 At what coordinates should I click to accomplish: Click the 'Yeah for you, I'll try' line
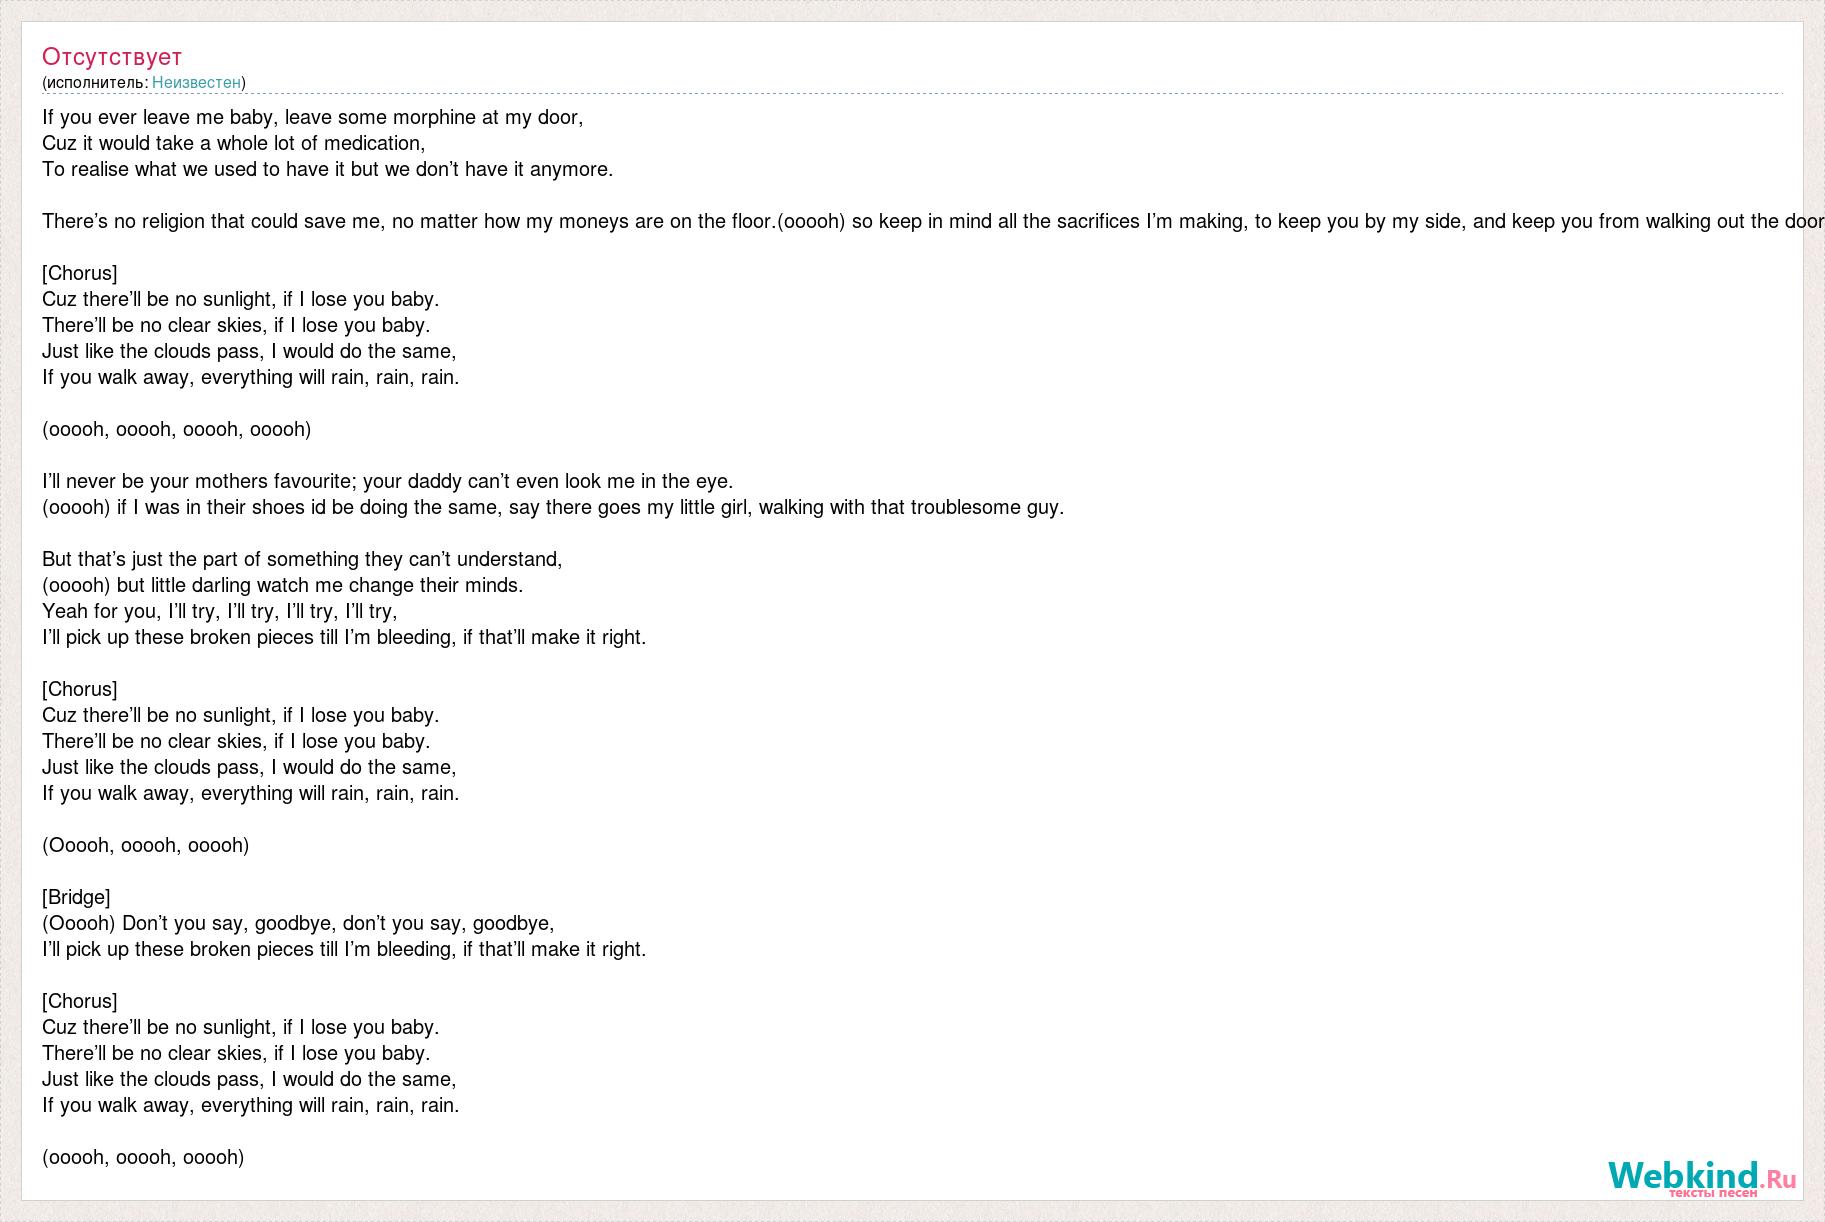click(220, 611)
